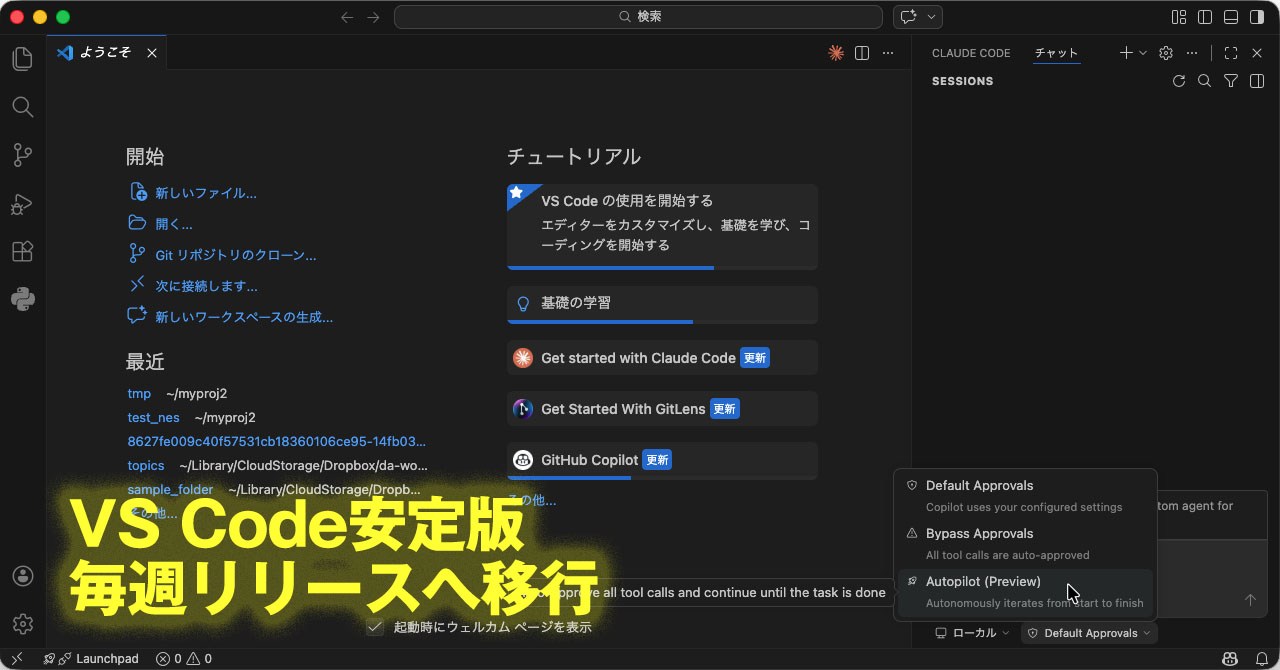This screenshot has width=1280, height=670.
Task: Open recent folder tmp
Action: click(139, 394)
